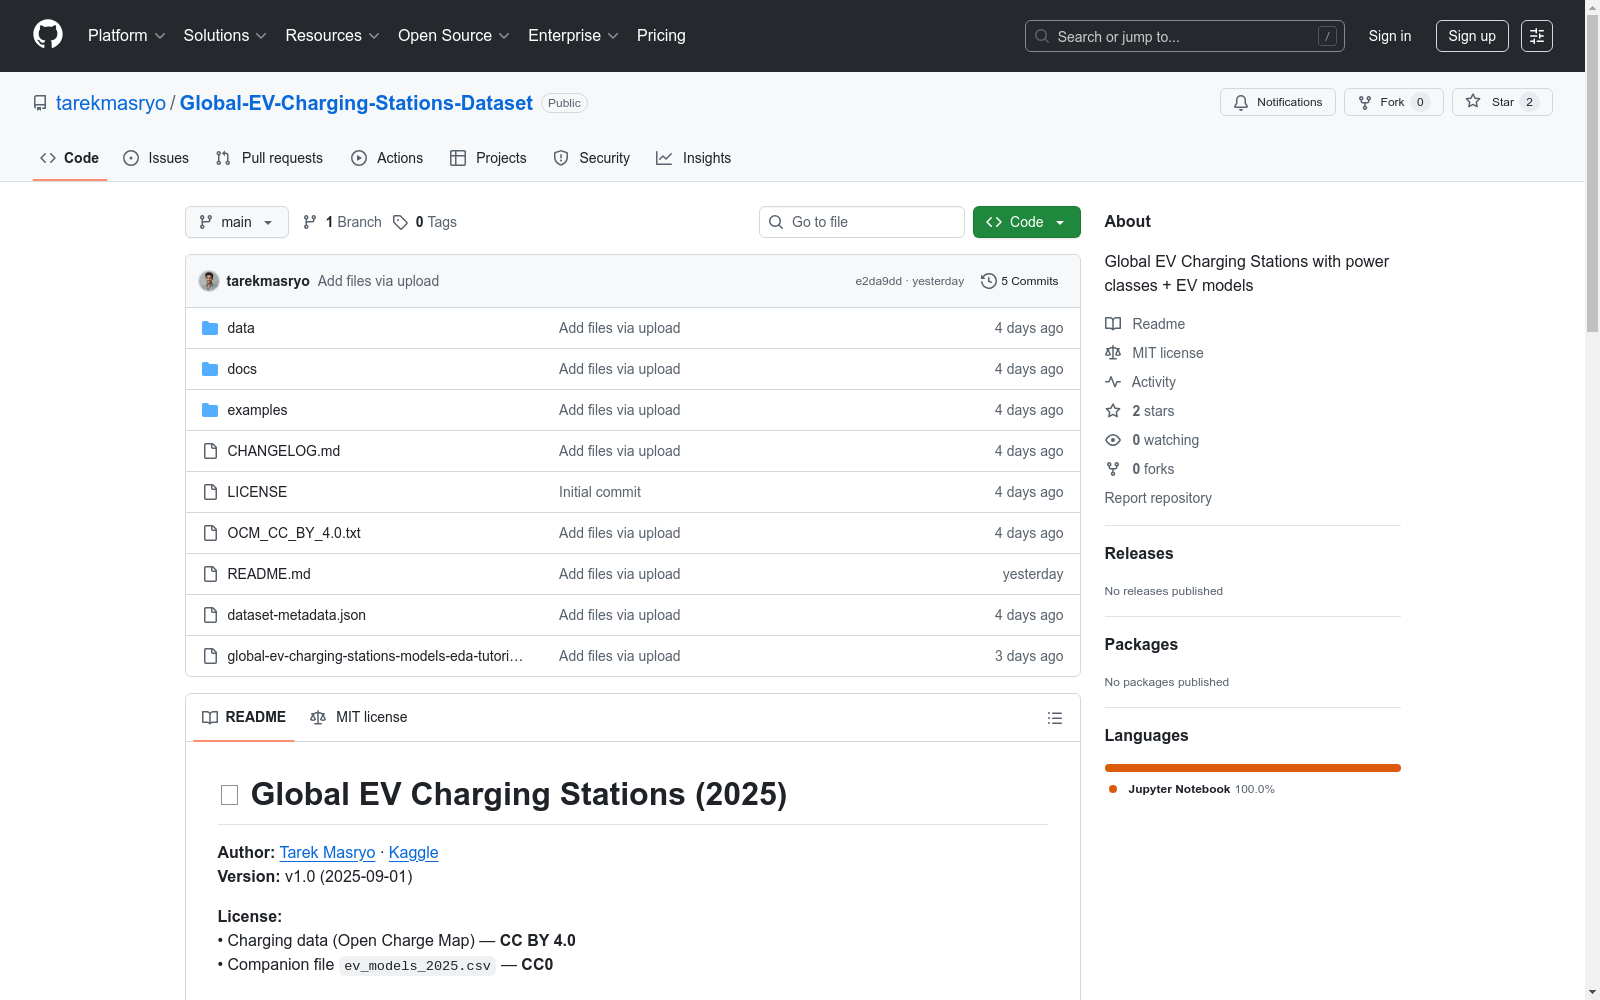Click the Initial commit message link

(x=600, y=492)
